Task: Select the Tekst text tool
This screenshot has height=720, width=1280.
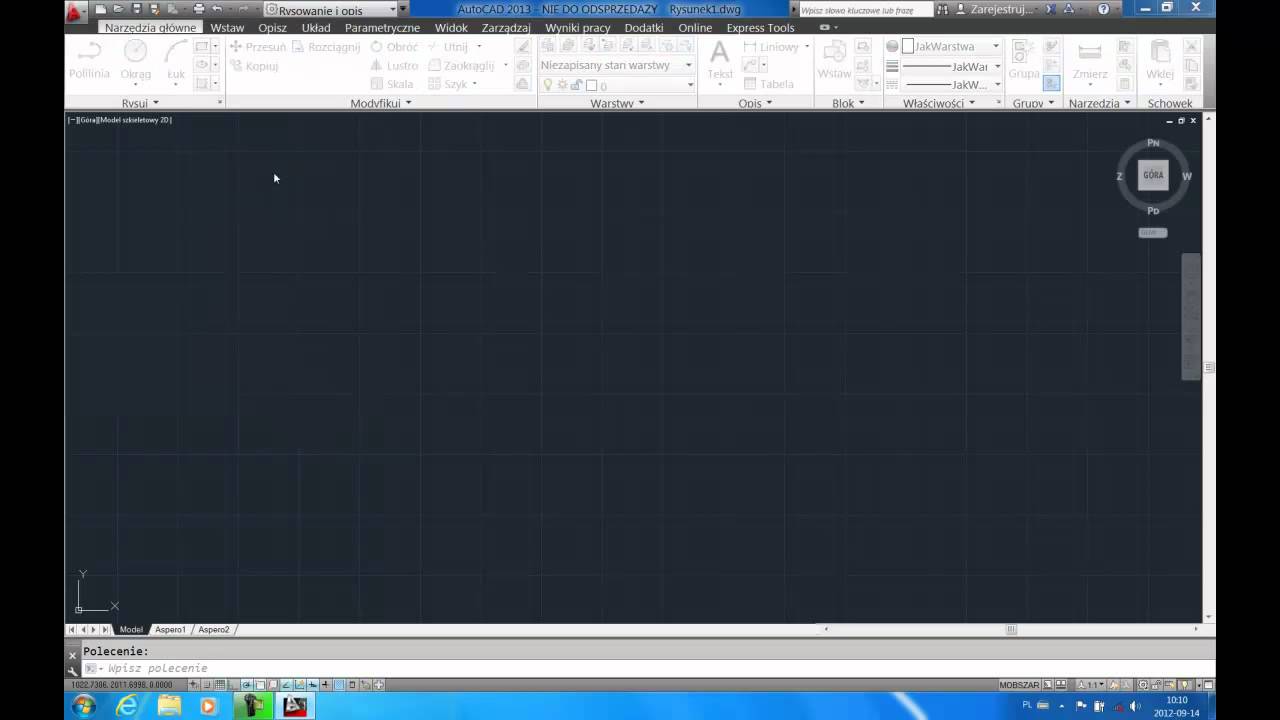Action: click(720, 60)
